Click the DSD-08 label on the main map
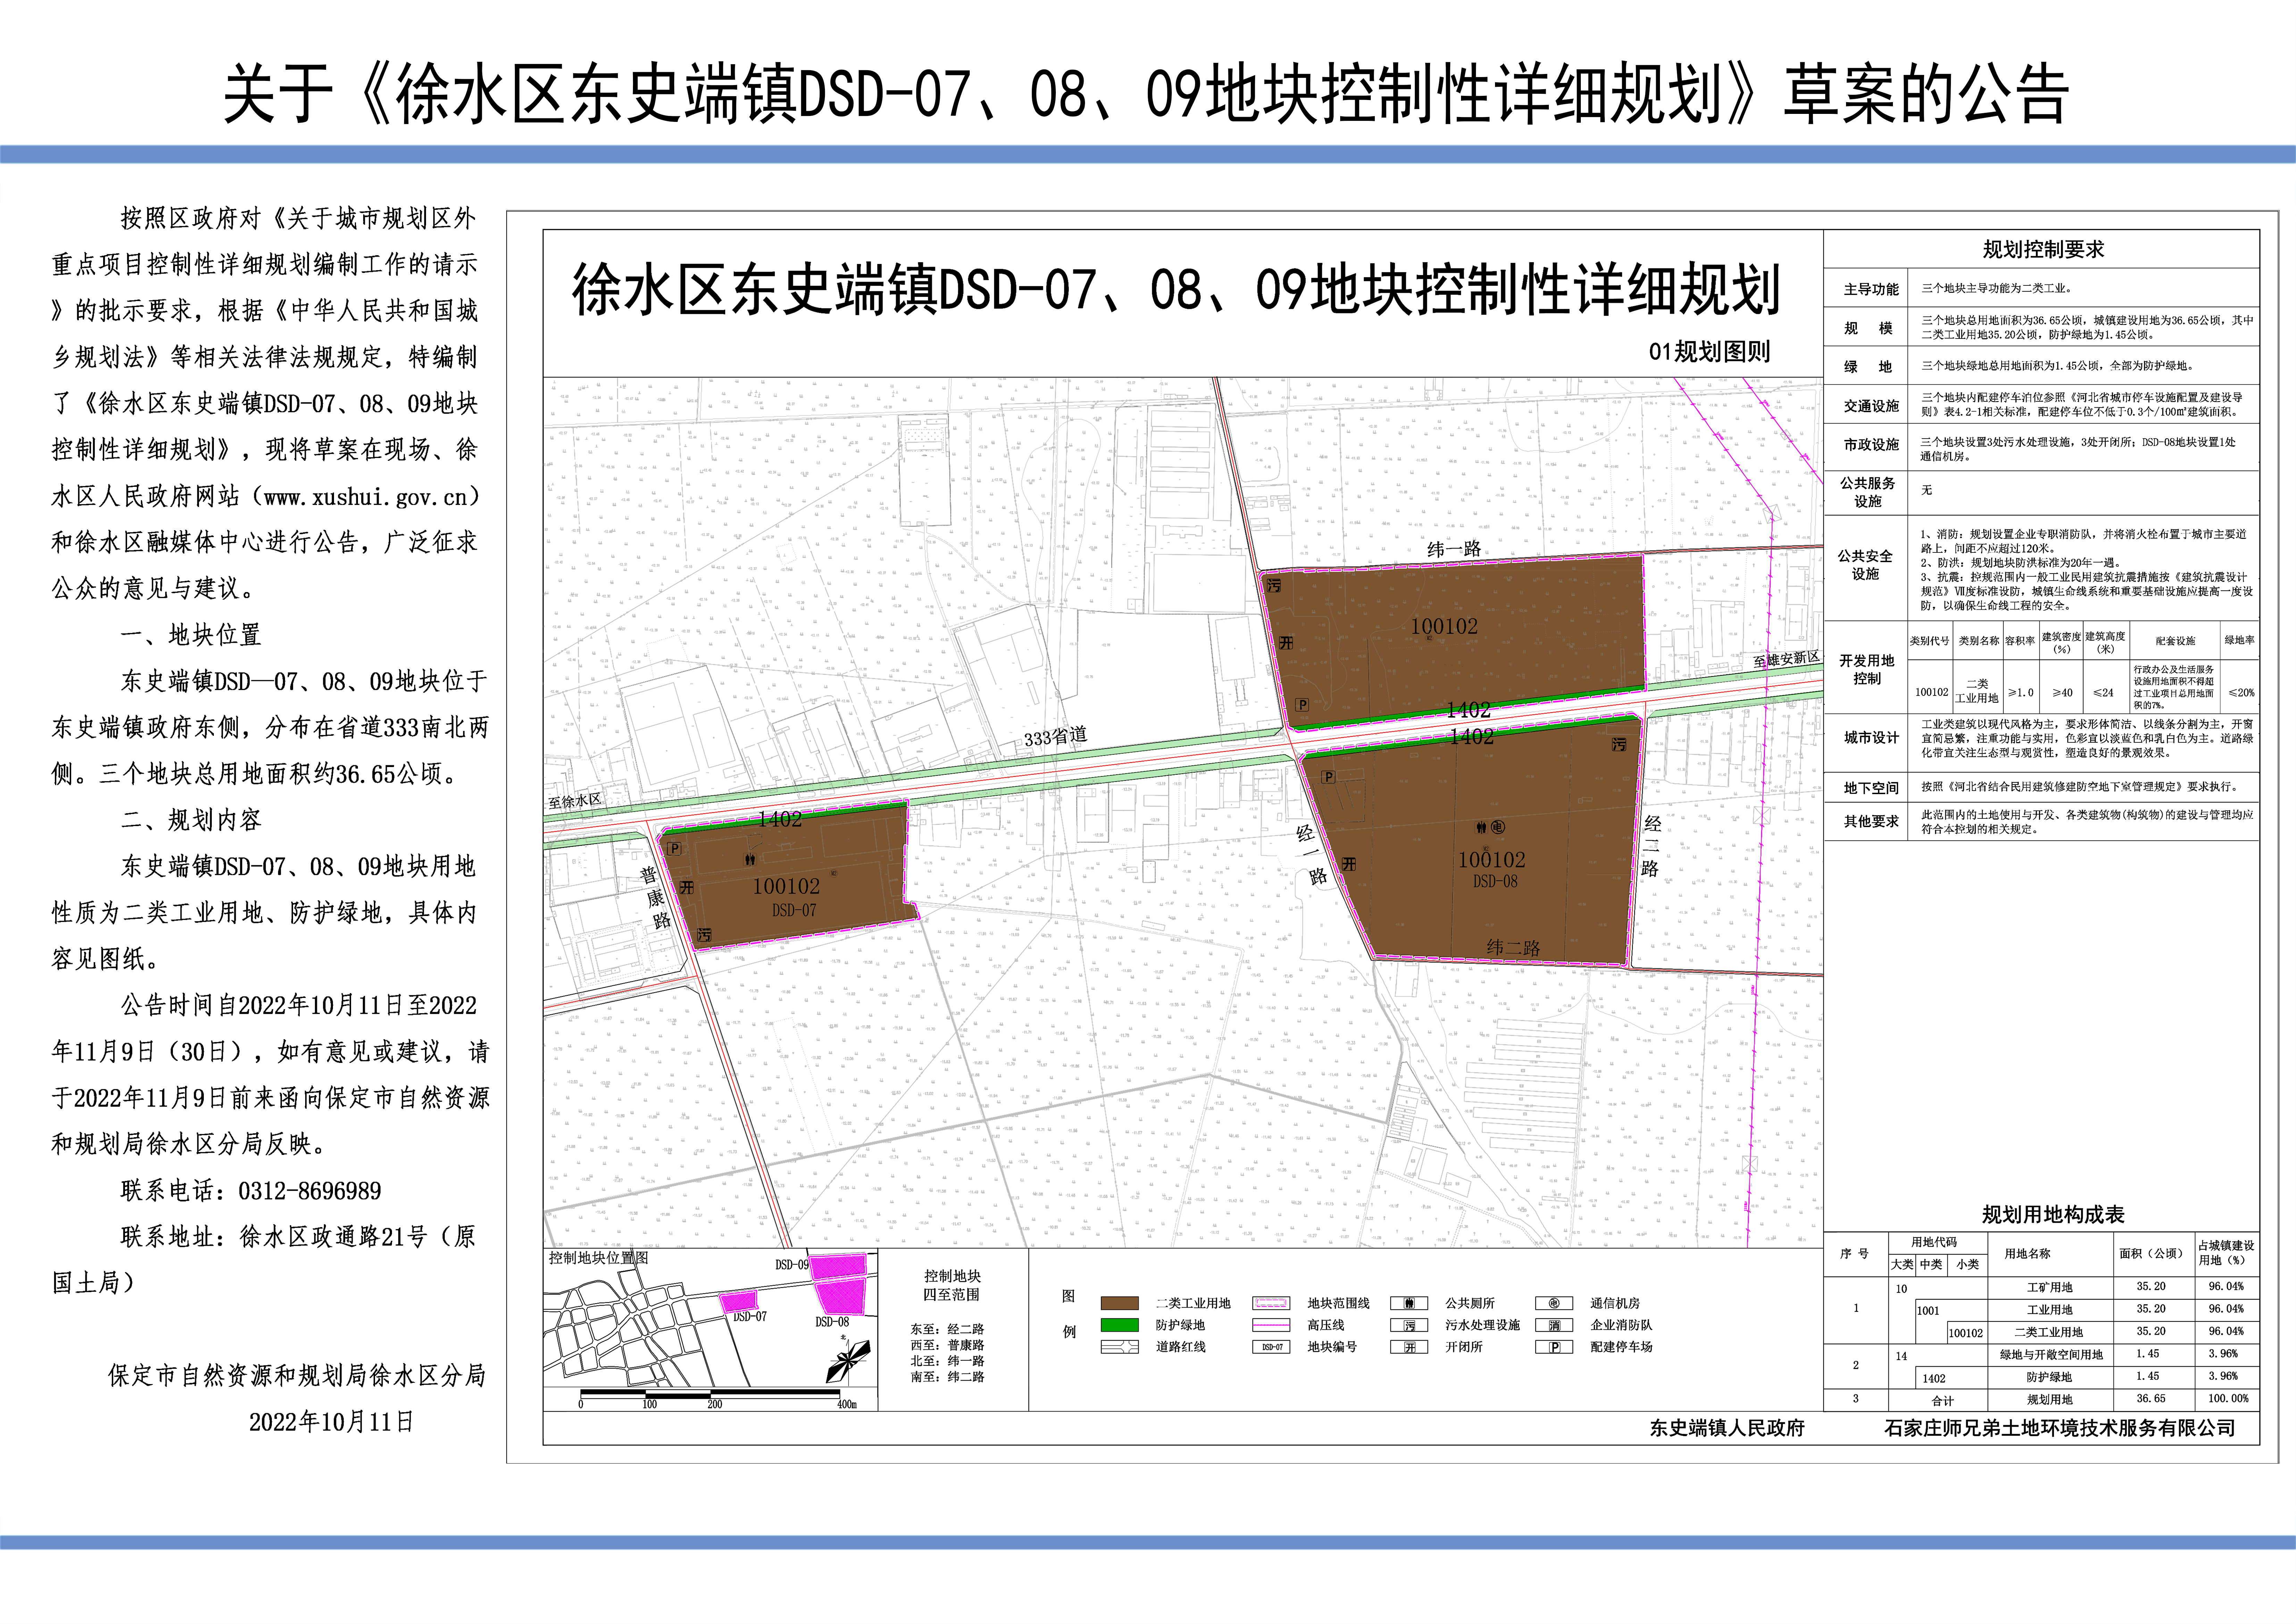The height and width of the screenshot is (1624, 2296). pos(1495,881)
